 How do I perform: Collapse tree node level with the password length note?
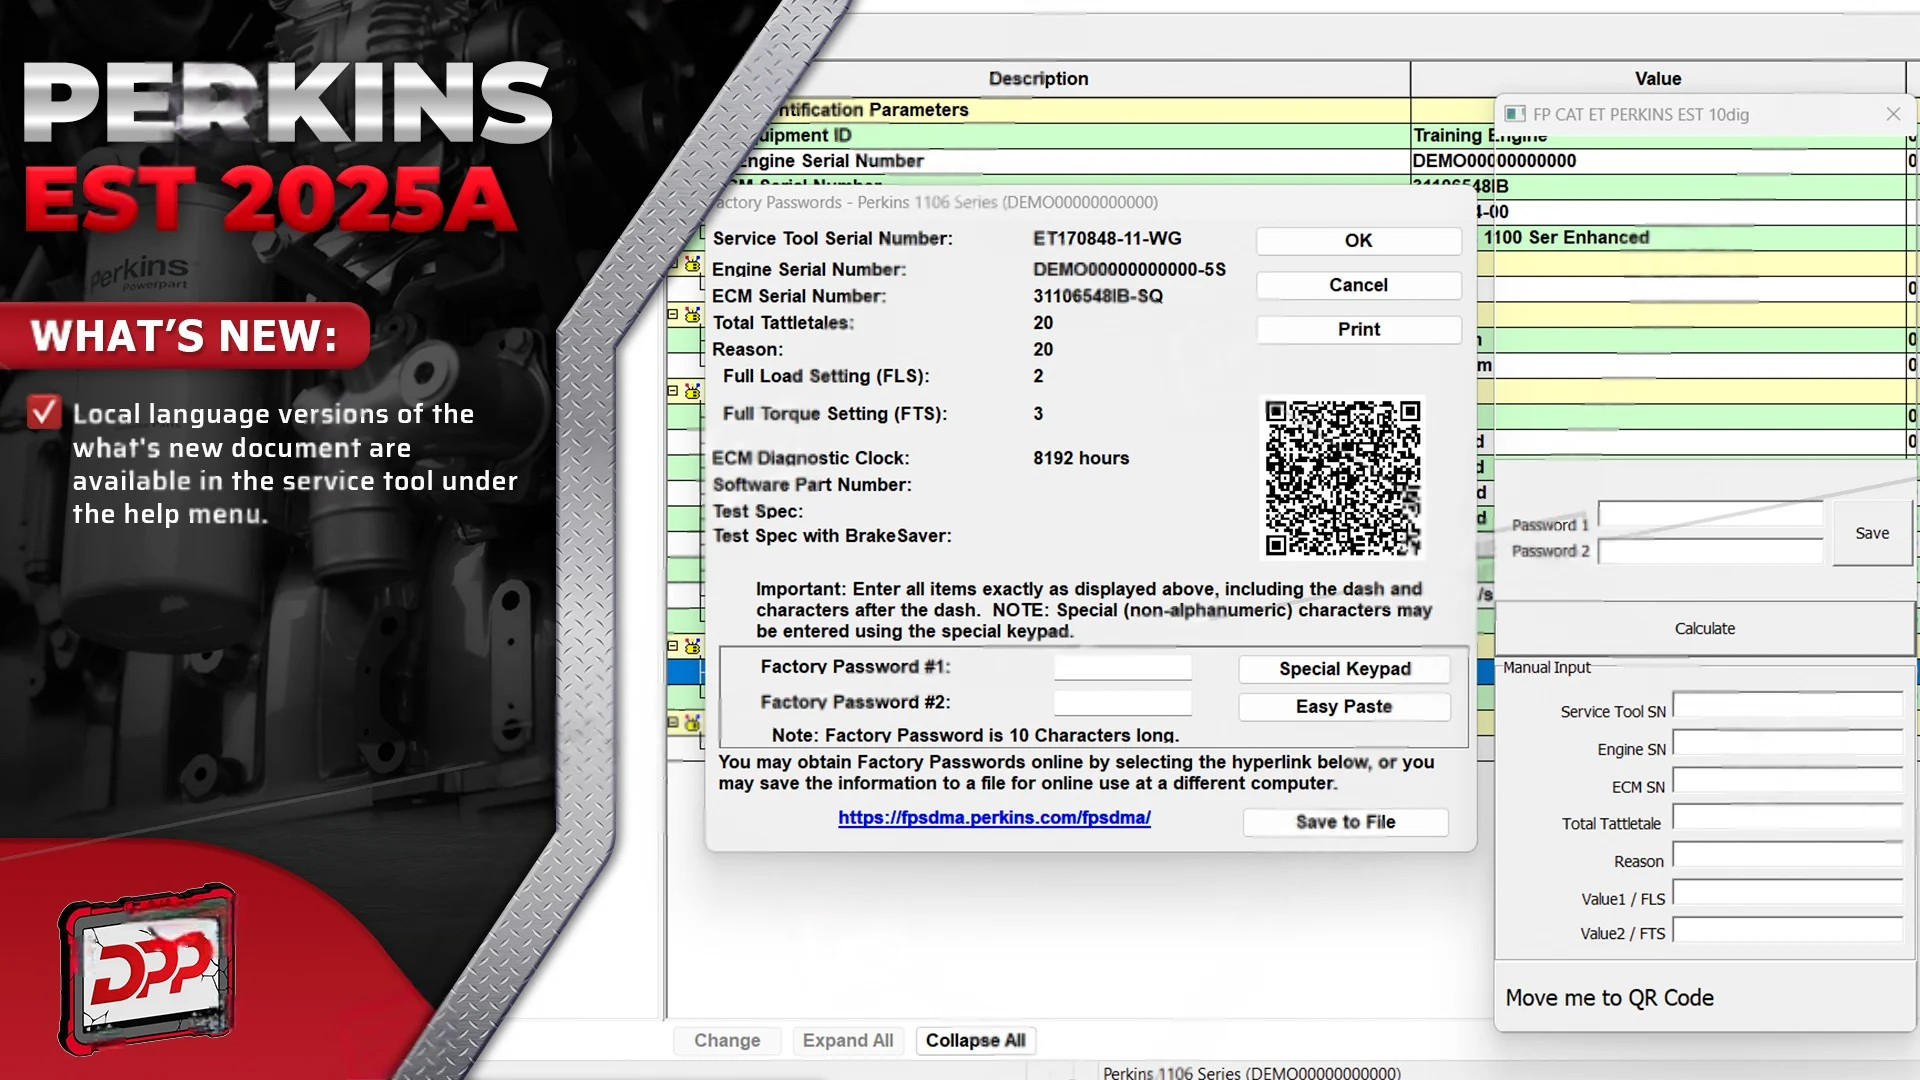pyautogui.click(x=673, y=722)
